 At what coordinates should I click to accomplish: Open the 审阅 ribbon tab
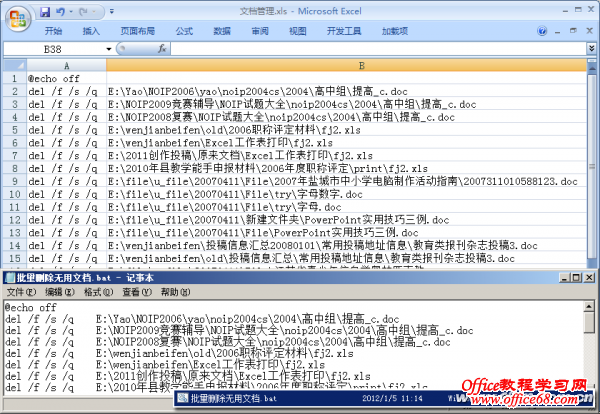click(260, 31)
